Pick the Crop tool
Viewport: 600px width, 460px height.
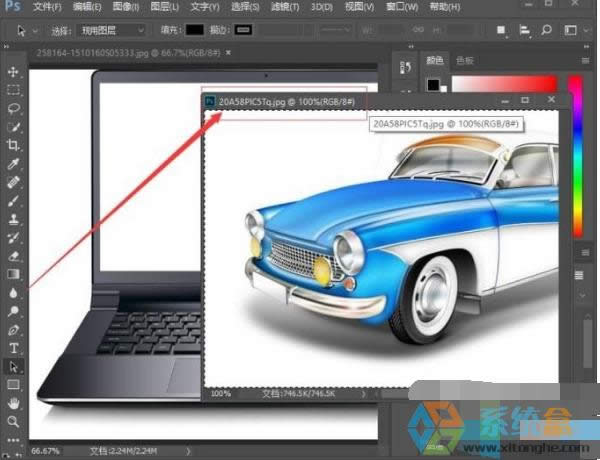pos(13,146)
